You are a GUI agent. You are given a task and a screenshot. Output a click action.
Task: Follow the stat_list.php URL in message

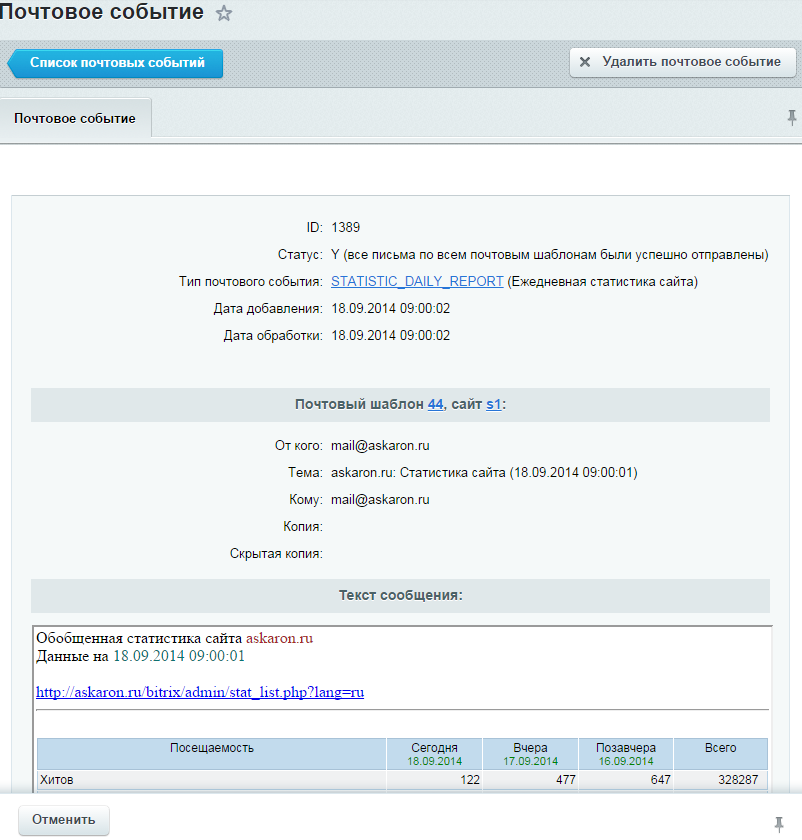point(200,692)
